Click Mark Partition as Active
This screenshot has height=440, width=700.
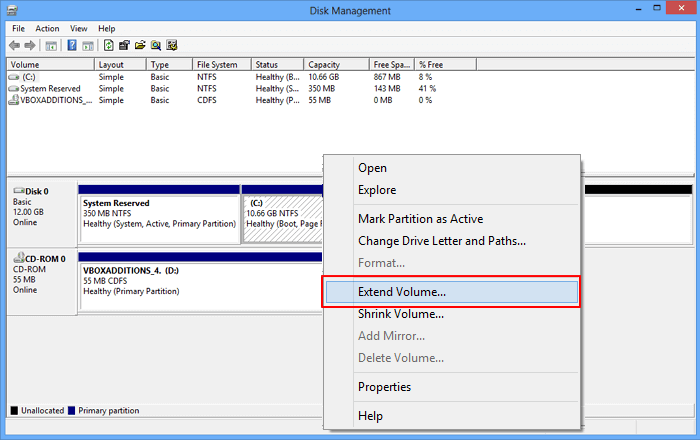pos(420,219)
